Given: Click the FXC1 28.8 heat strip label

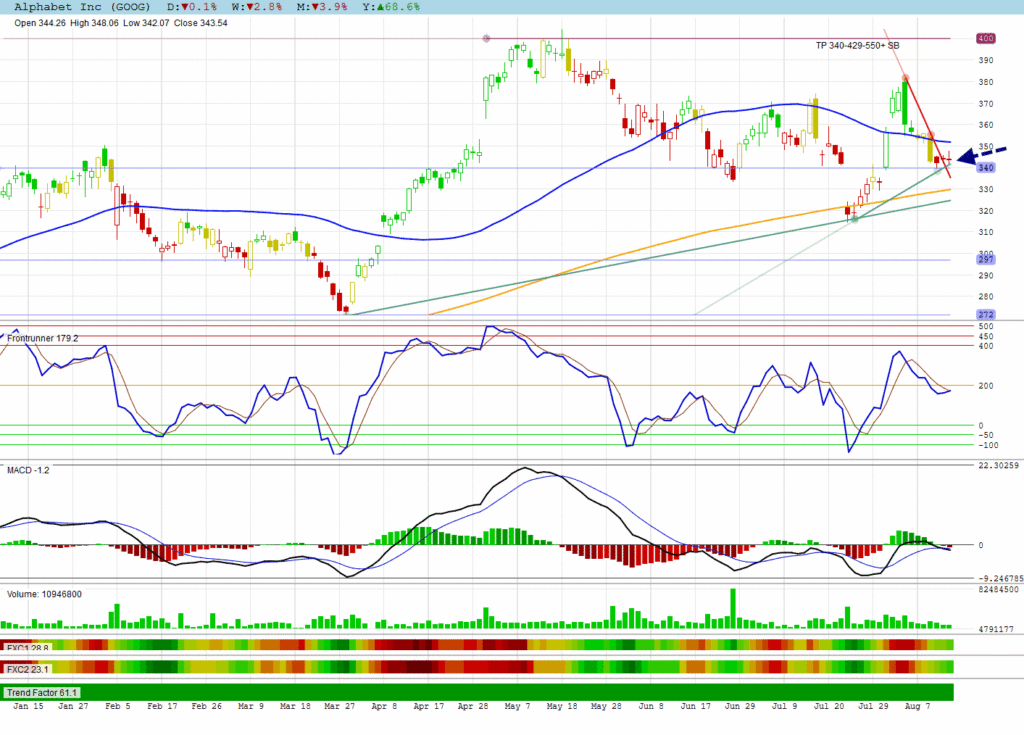Looking at the screenshot, I should [x=27, y=648].
